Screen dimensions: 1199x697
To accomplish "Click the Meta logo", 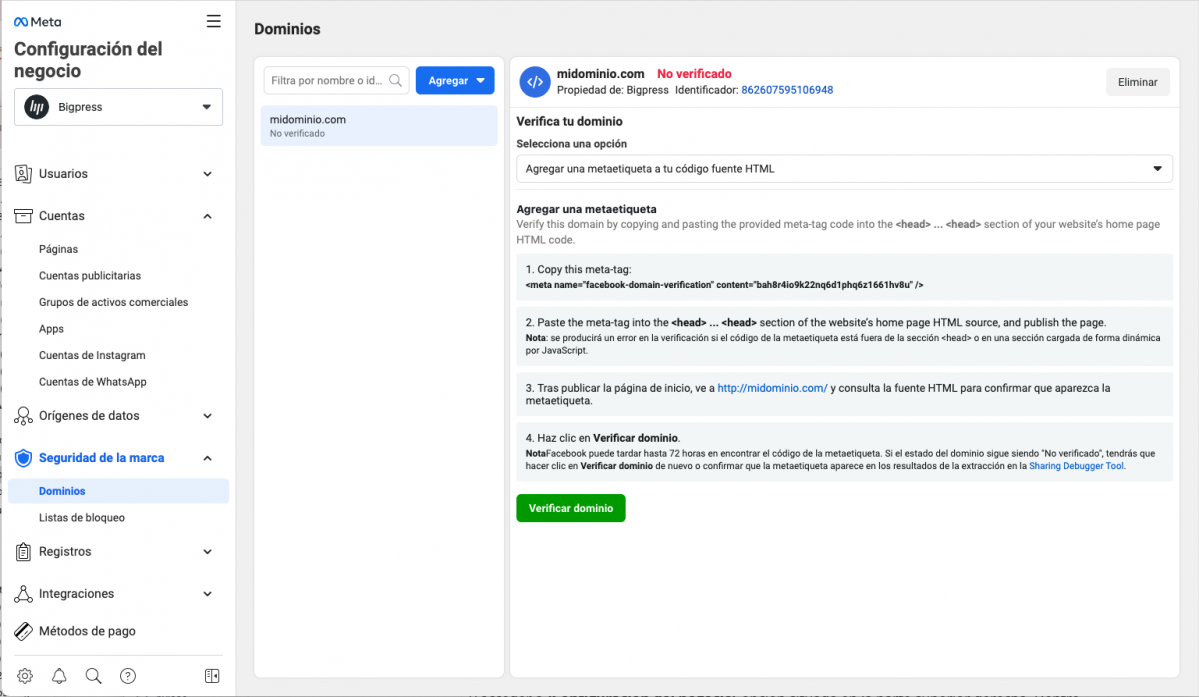I will click(x=37, y=22).
